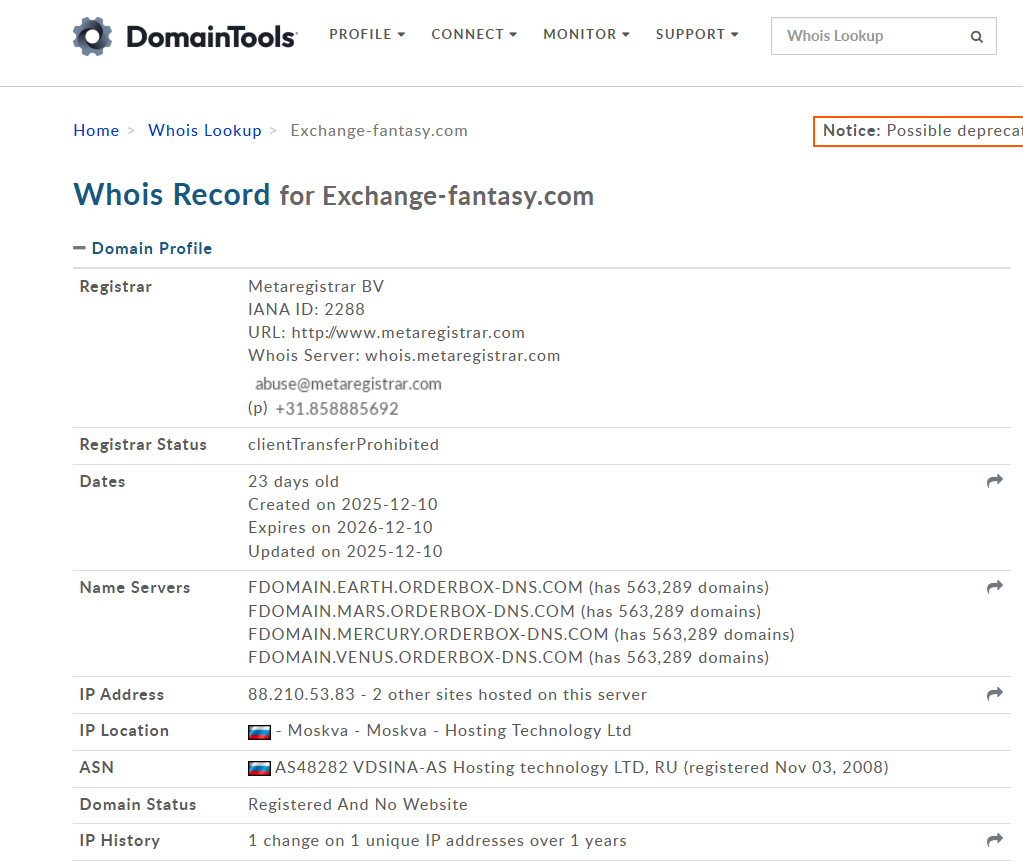Click the Russian flag icon in the ASN row

(x=258, y=768)
